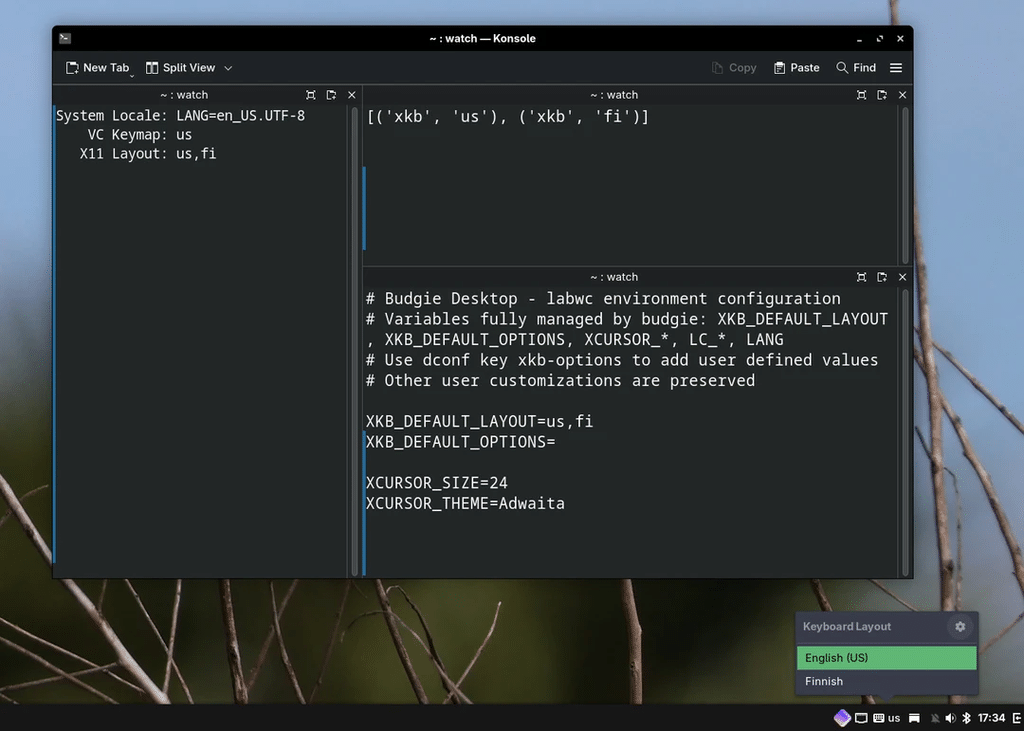Click the 'VC Keymap: us' line
This screenshot has height=731, width=1024.
140,135
